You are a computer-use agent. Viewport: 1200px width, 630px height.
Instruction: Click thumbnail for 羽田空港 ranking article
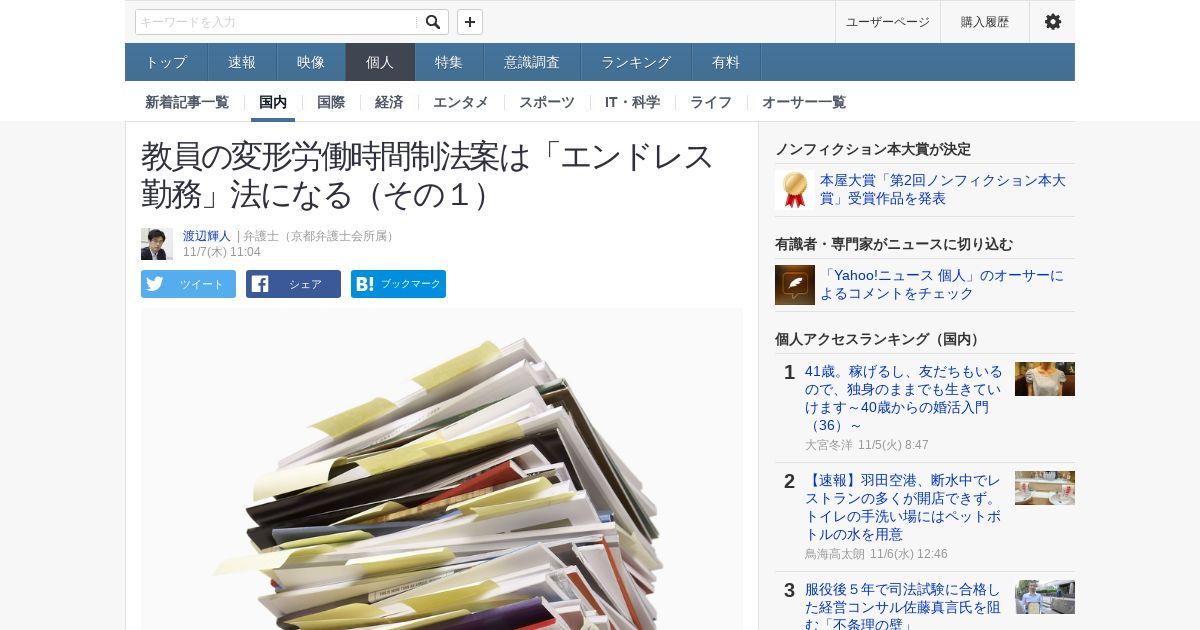click(x=1045, y=488)
